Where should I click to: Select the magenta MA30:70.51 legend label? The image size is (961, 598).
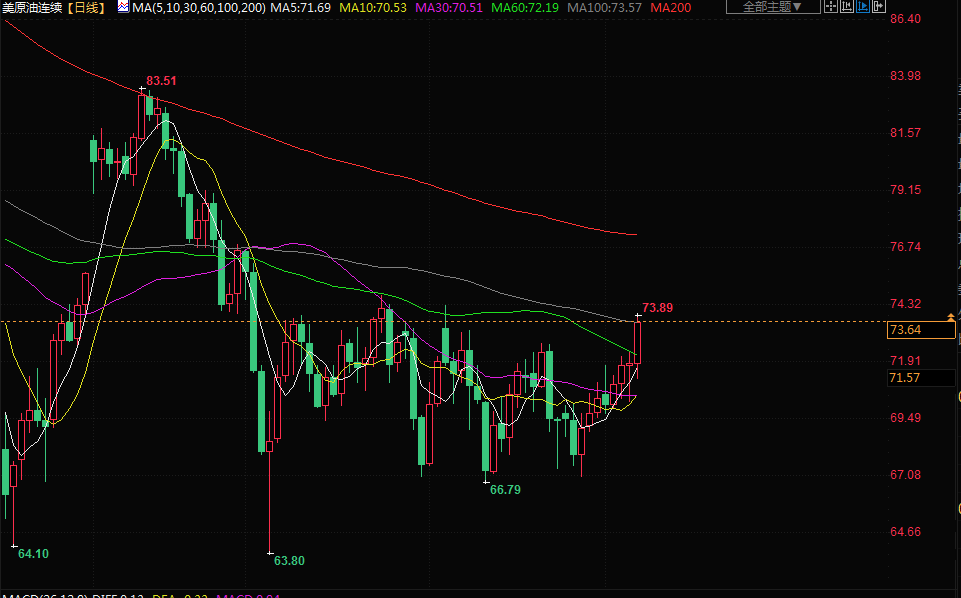coord(449,8)
